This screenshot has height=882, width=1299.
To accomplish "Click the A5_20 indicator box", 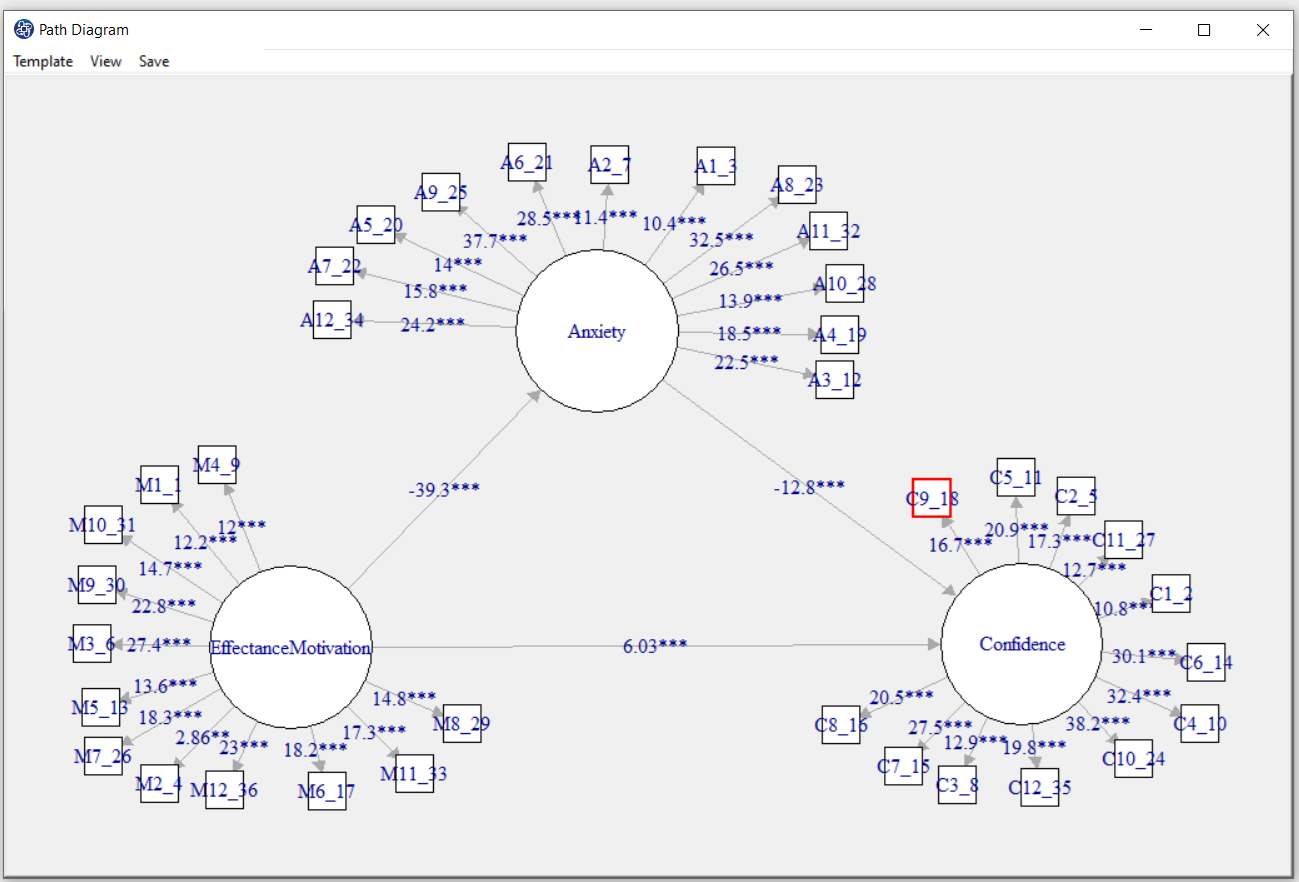I will coord(376,225).
